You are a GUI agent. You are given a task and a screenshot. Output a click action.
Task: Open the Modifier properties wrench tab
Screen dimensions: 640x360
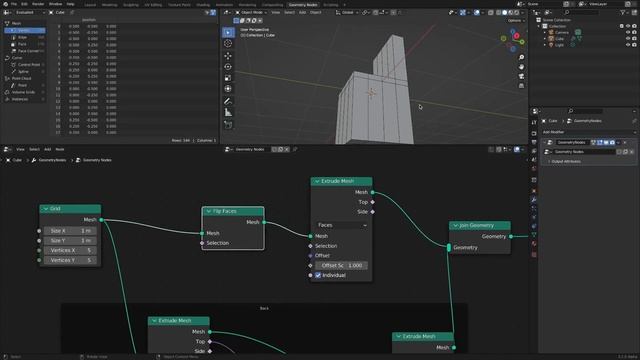(x=534, y=200)
